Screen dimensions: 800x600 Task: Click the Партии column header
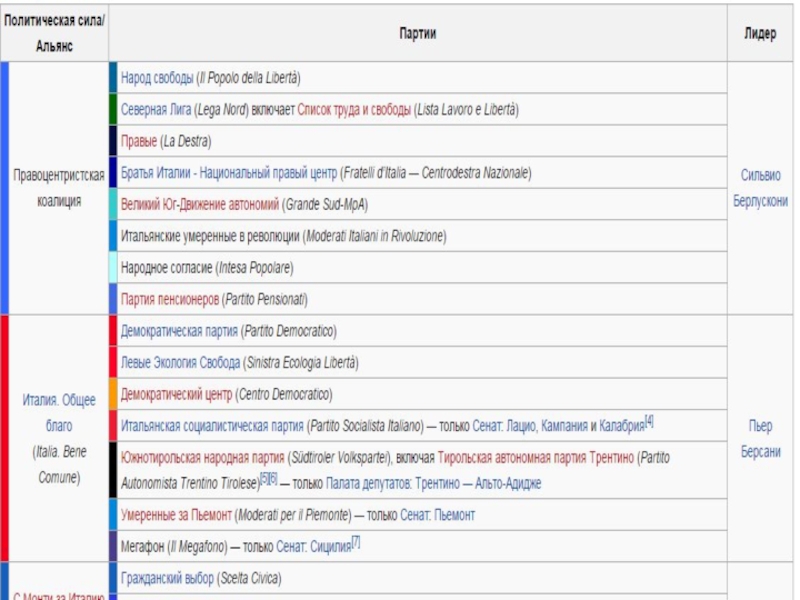(x=417, y=34)
